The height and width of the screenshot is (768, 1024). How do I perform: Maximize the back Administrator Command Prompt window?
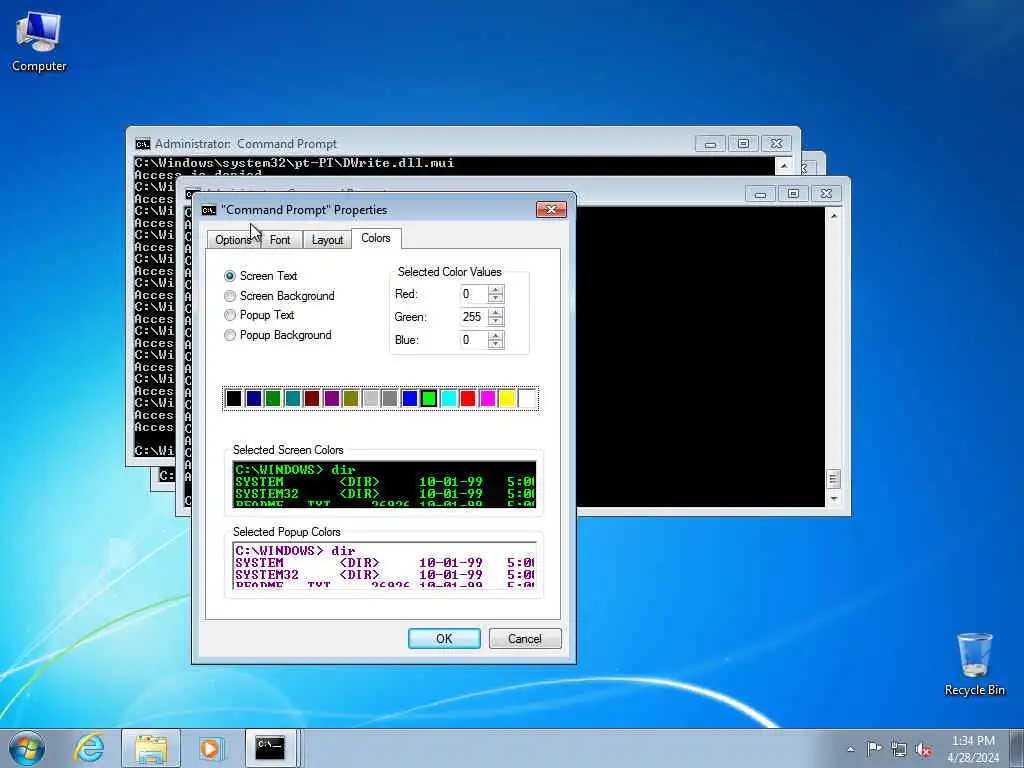[x=743, y=144]
